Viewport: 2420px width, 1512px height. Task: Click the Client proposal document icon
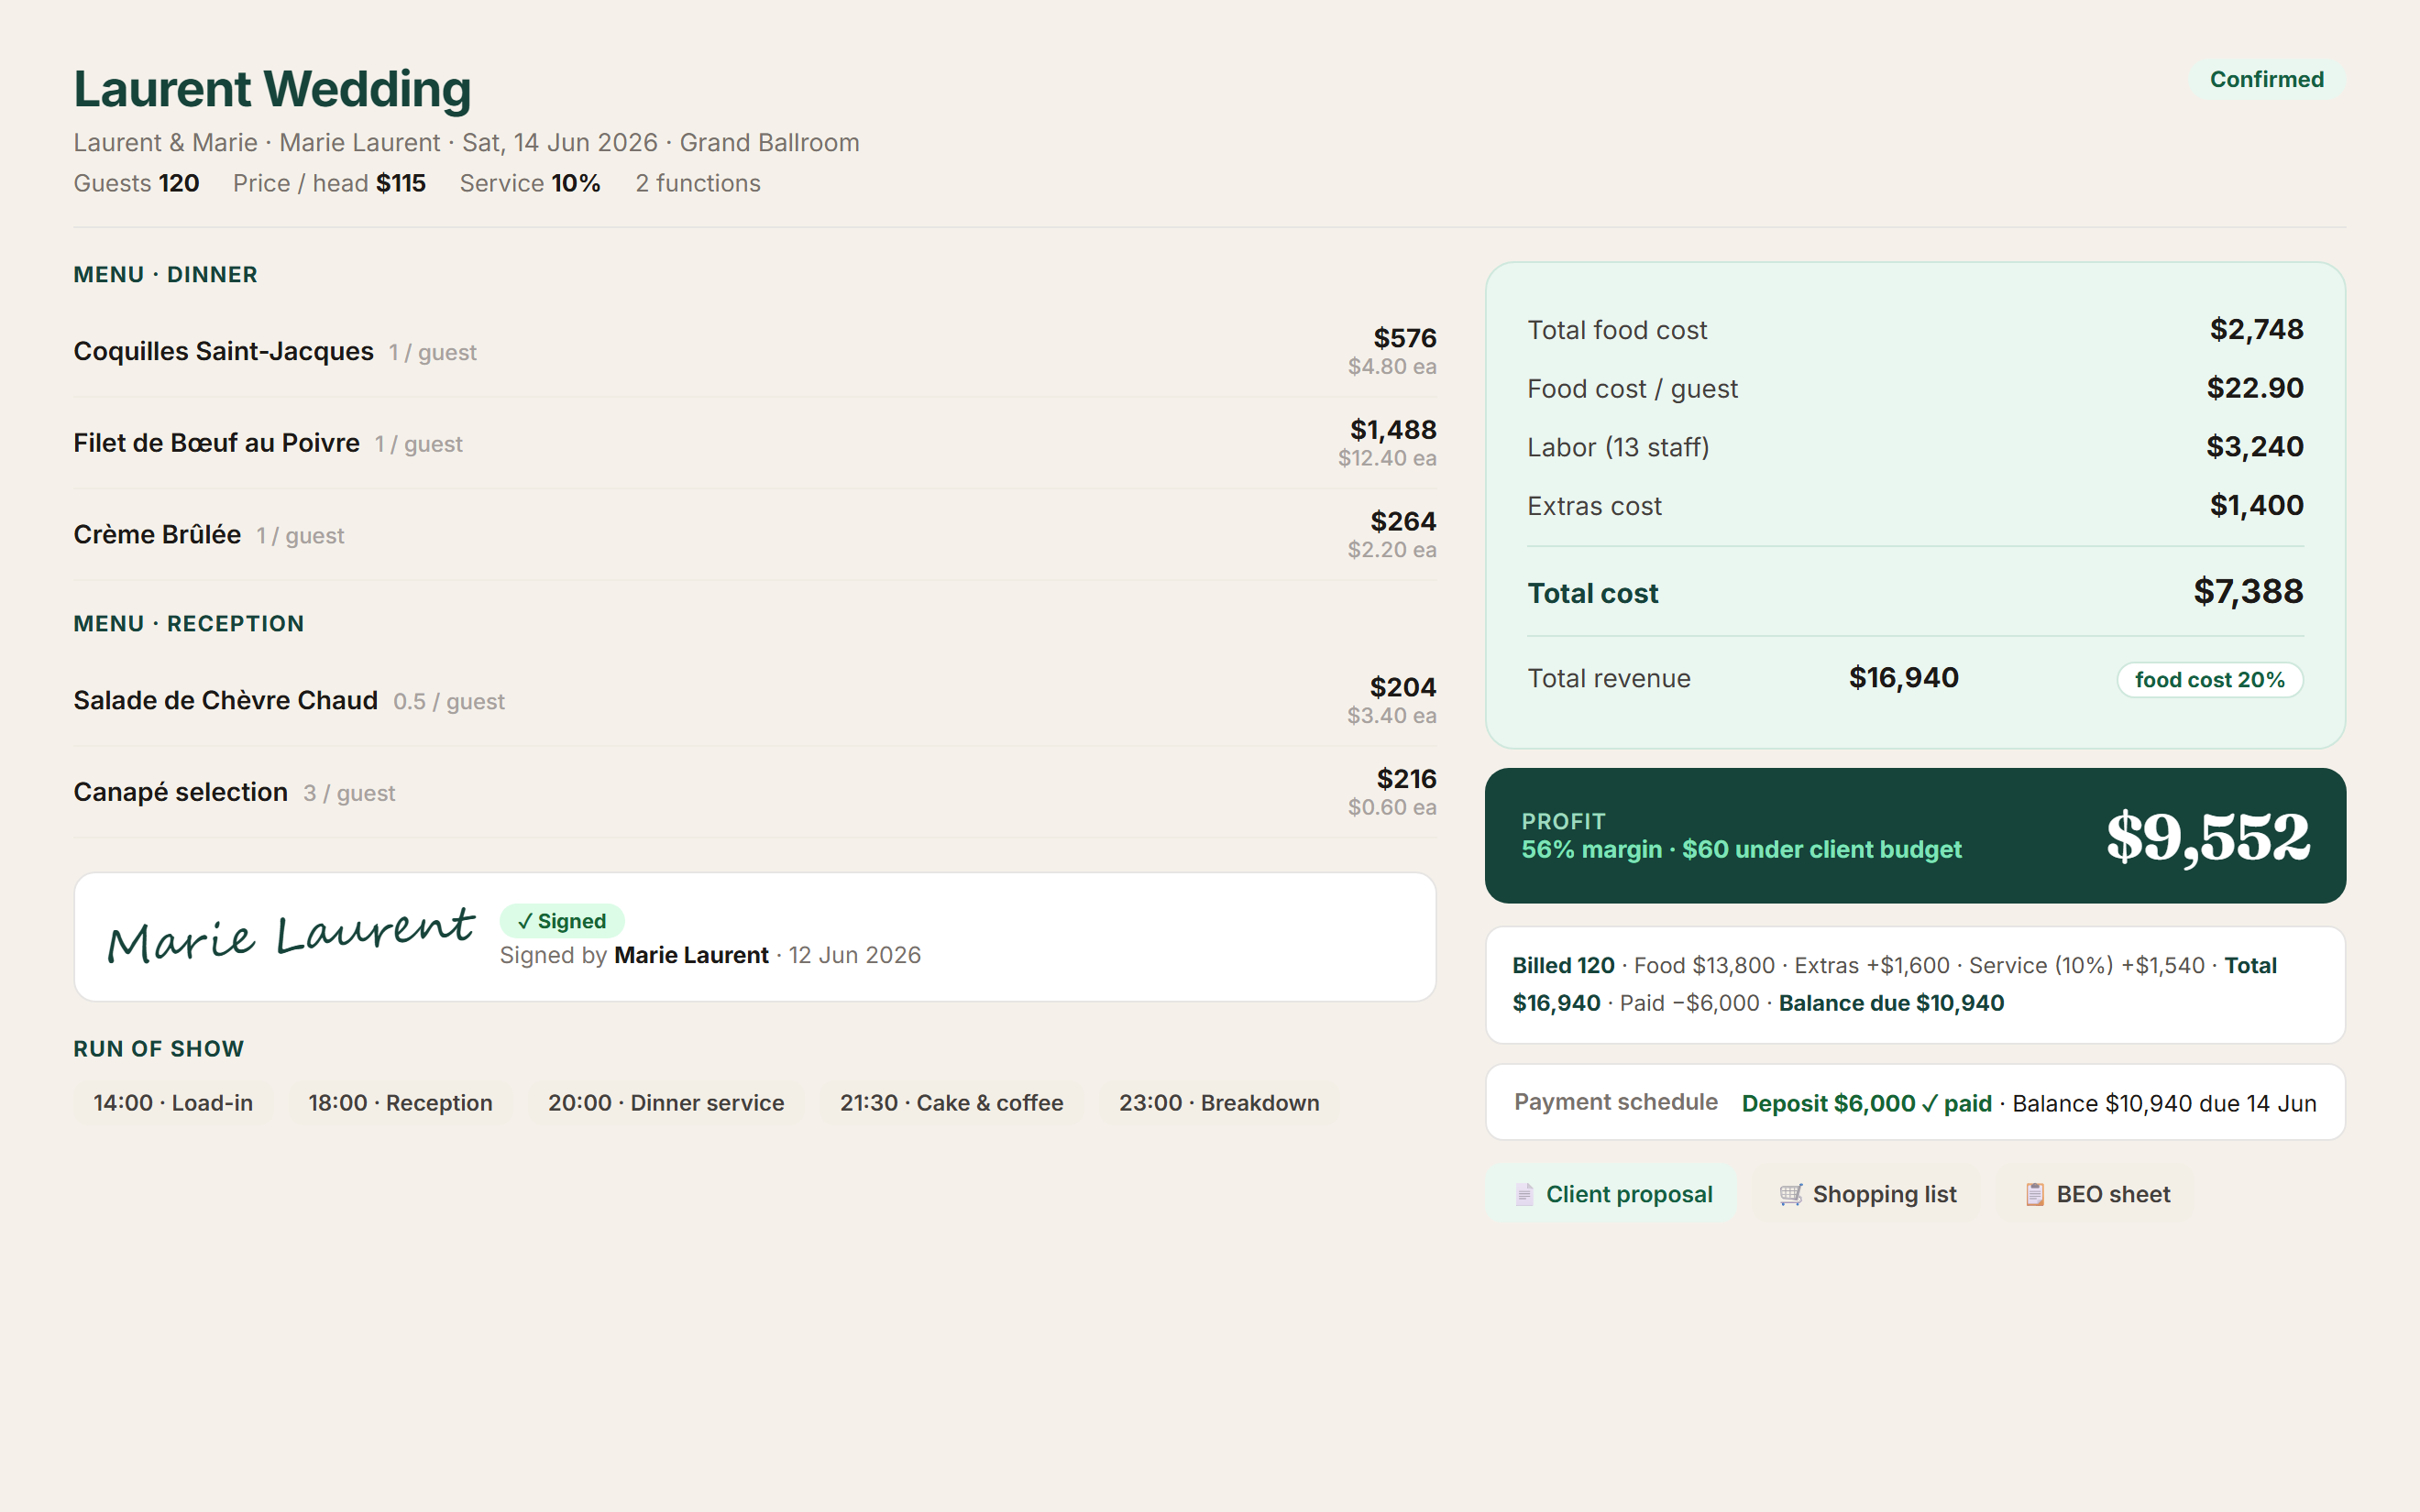[1524, 1194]
